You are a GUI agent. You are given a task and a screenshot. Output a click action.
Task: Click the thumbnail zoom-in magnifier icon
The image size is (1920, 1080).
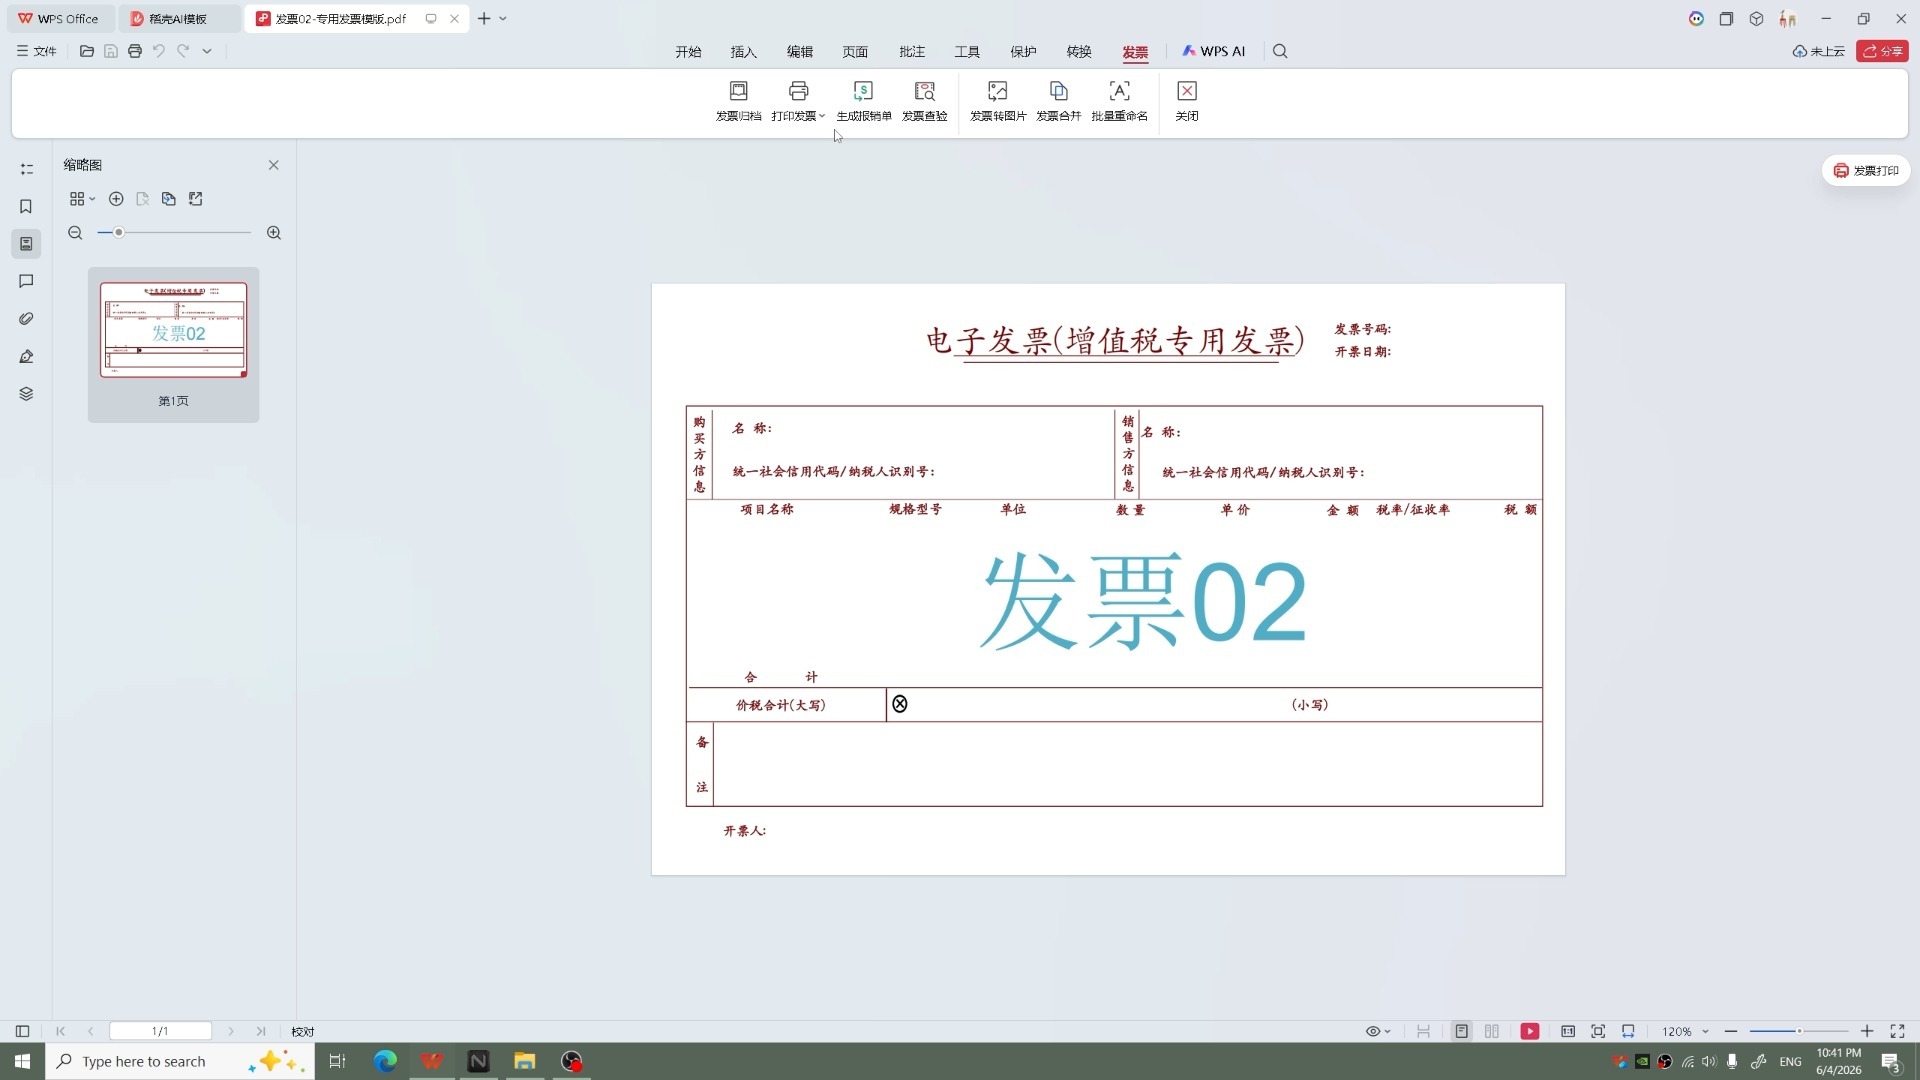coord(274,233)
